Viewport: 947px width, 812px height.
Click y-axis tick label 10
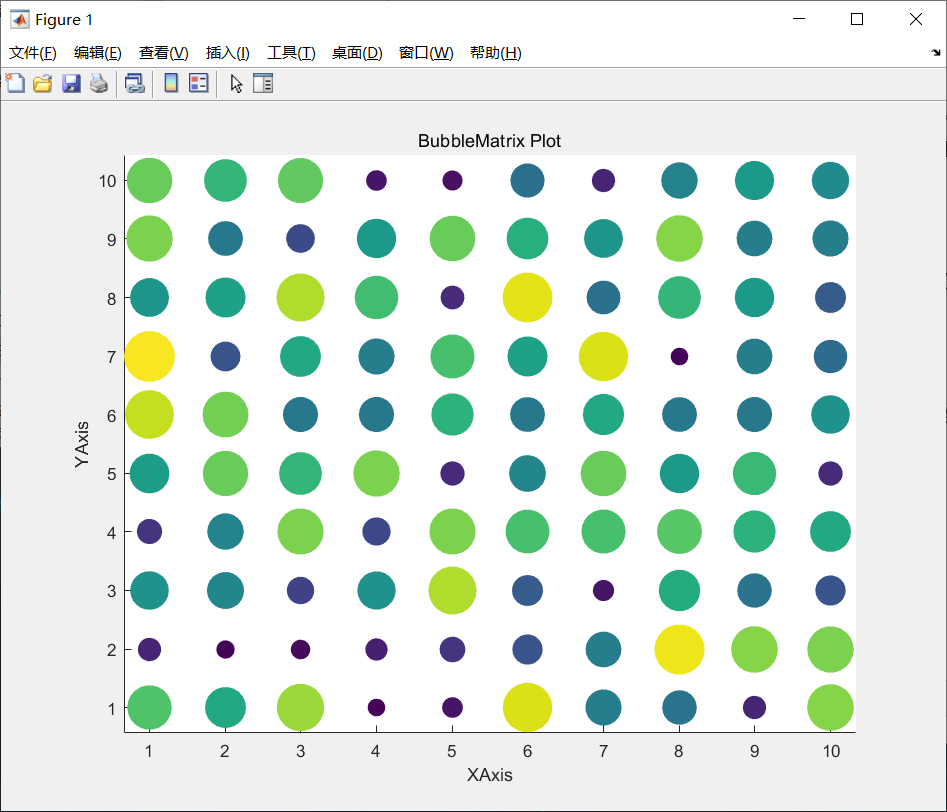108,181
